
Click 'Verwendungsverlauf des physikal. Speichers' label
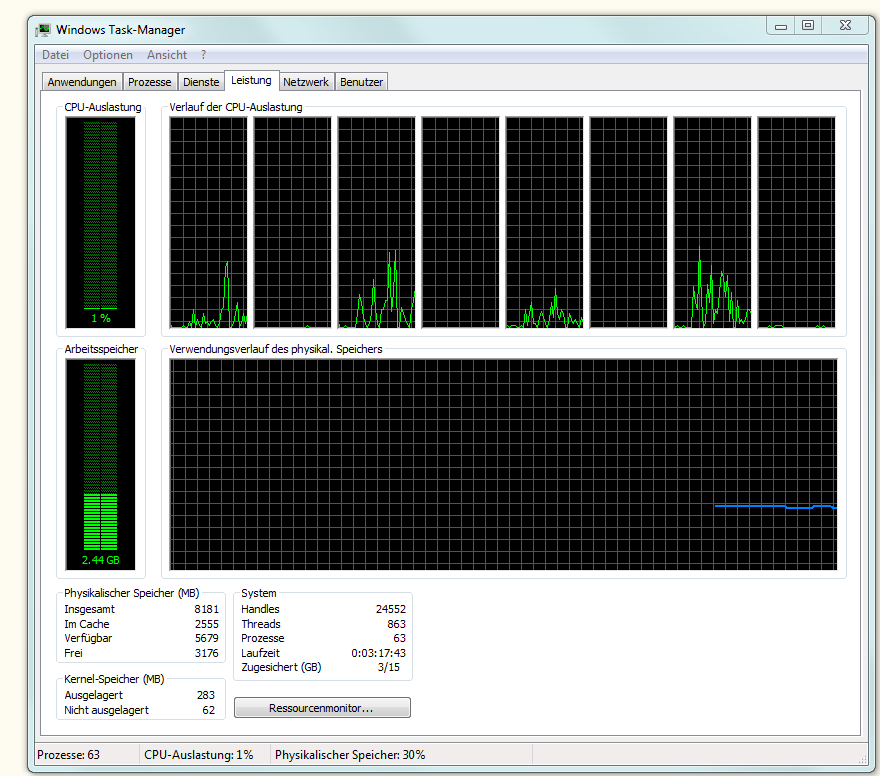pos(276,349)
